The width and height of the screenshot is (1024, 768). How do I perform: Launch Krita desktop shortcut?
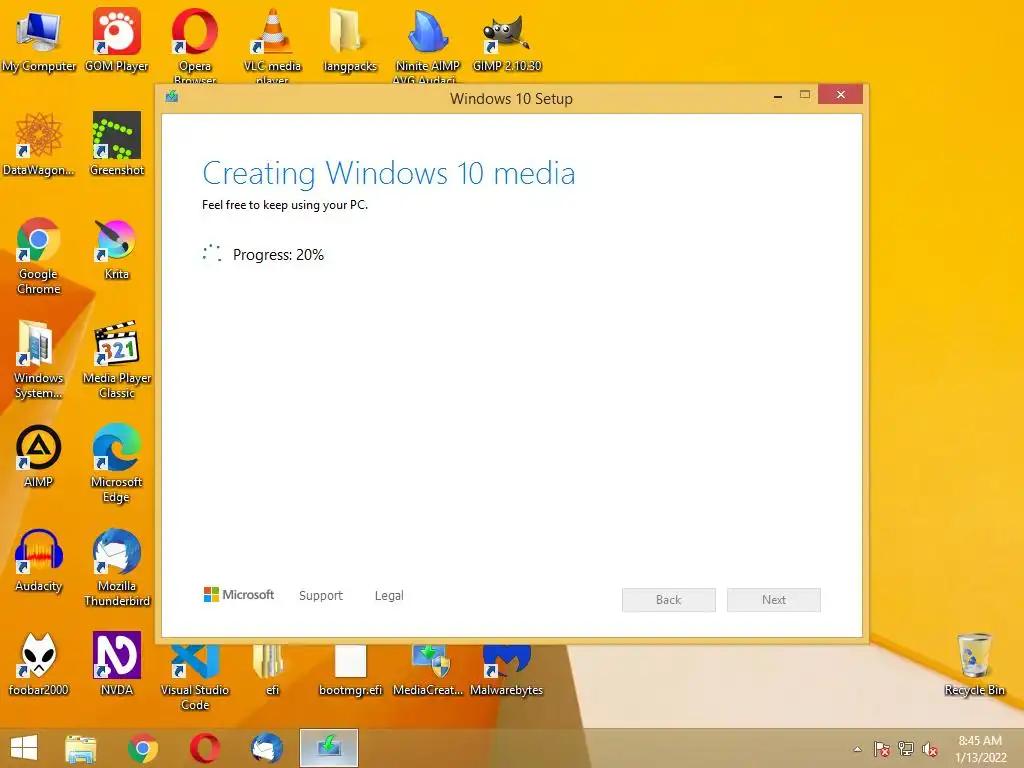click(116, 248)
